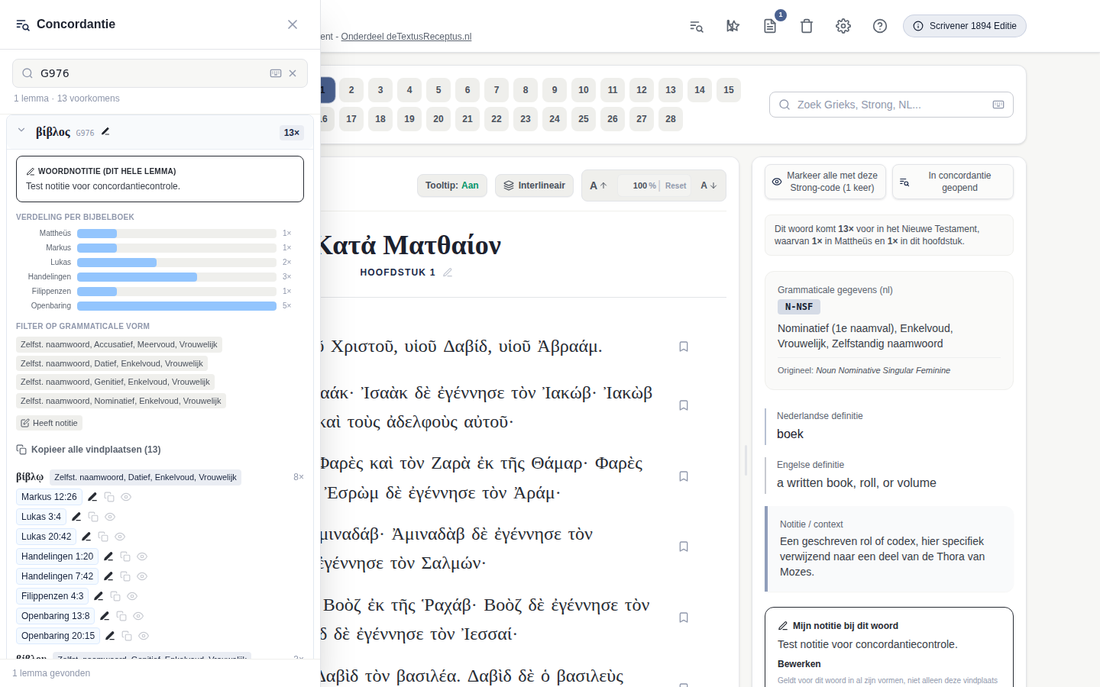Copy the Filippenzen 4:3 reference

coord(115,596)
